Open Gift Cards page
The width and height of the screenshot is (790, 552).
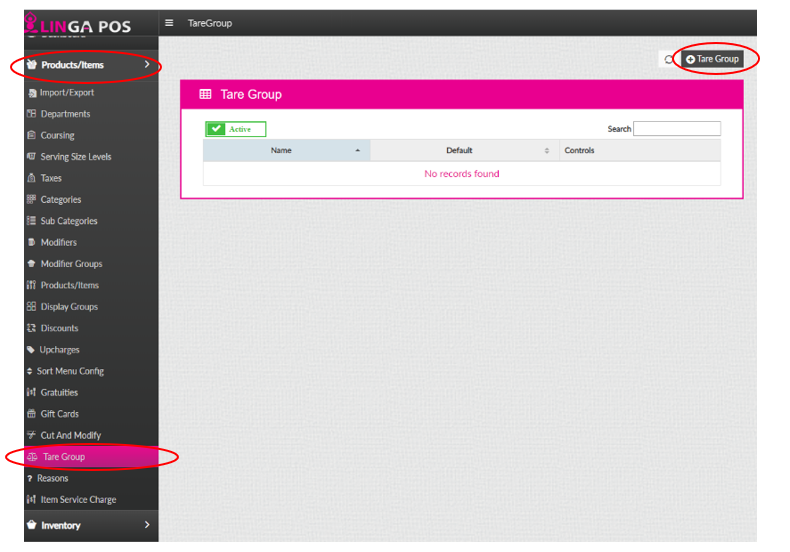click(x=91, y=413)
